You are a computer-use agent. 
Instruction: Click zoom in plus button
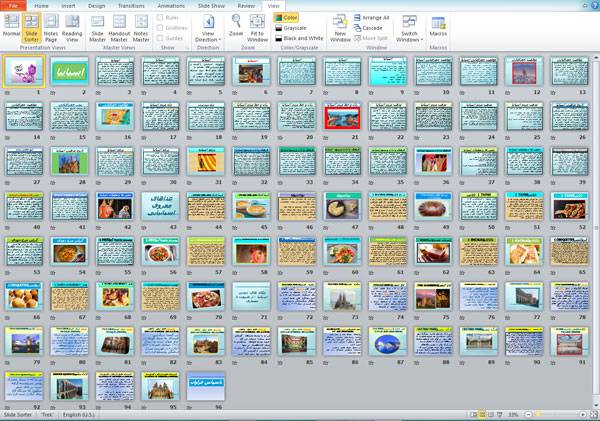tap(583, 414)
